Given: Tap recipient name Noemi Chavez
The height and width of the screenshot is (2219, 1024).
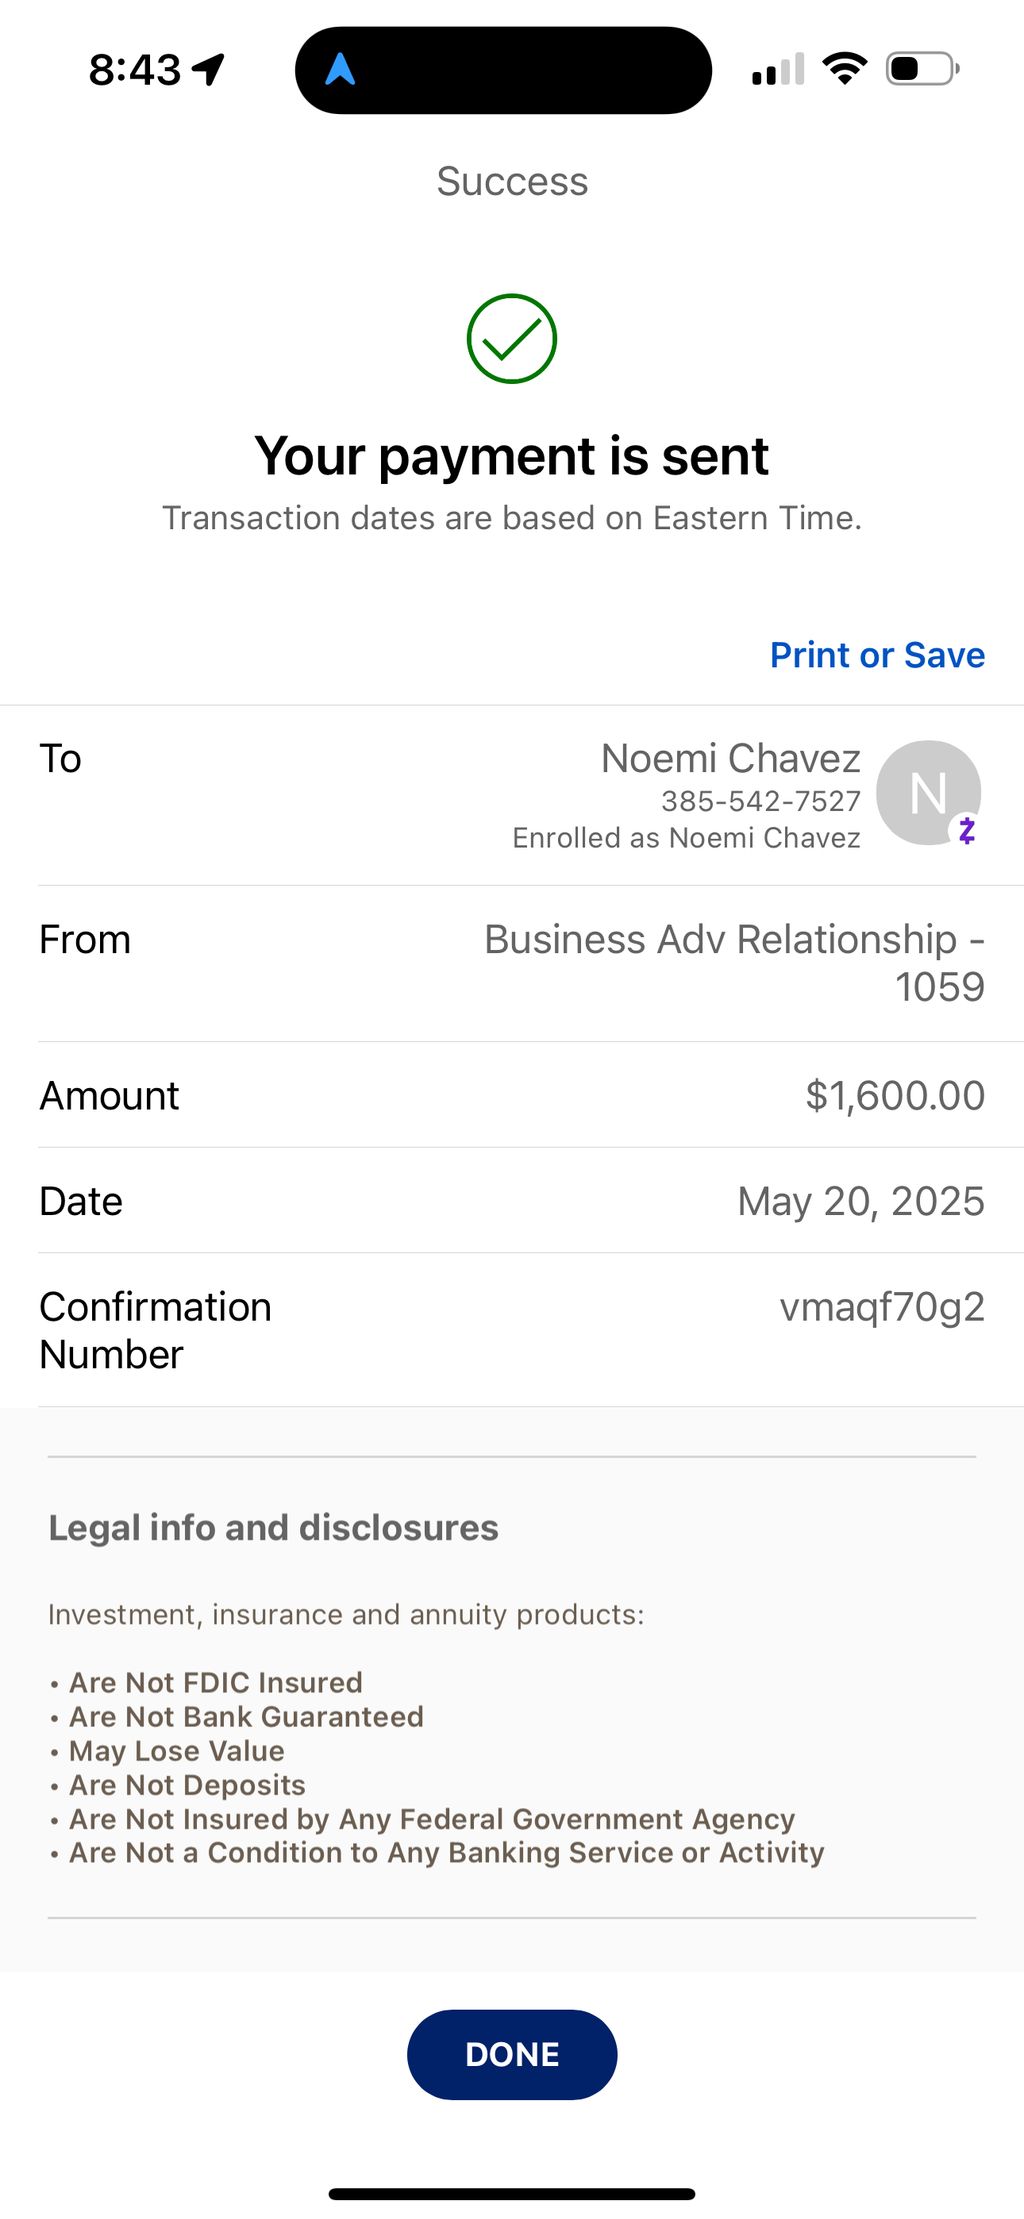Looking at the screenshot, I should [x=730, y=759].
